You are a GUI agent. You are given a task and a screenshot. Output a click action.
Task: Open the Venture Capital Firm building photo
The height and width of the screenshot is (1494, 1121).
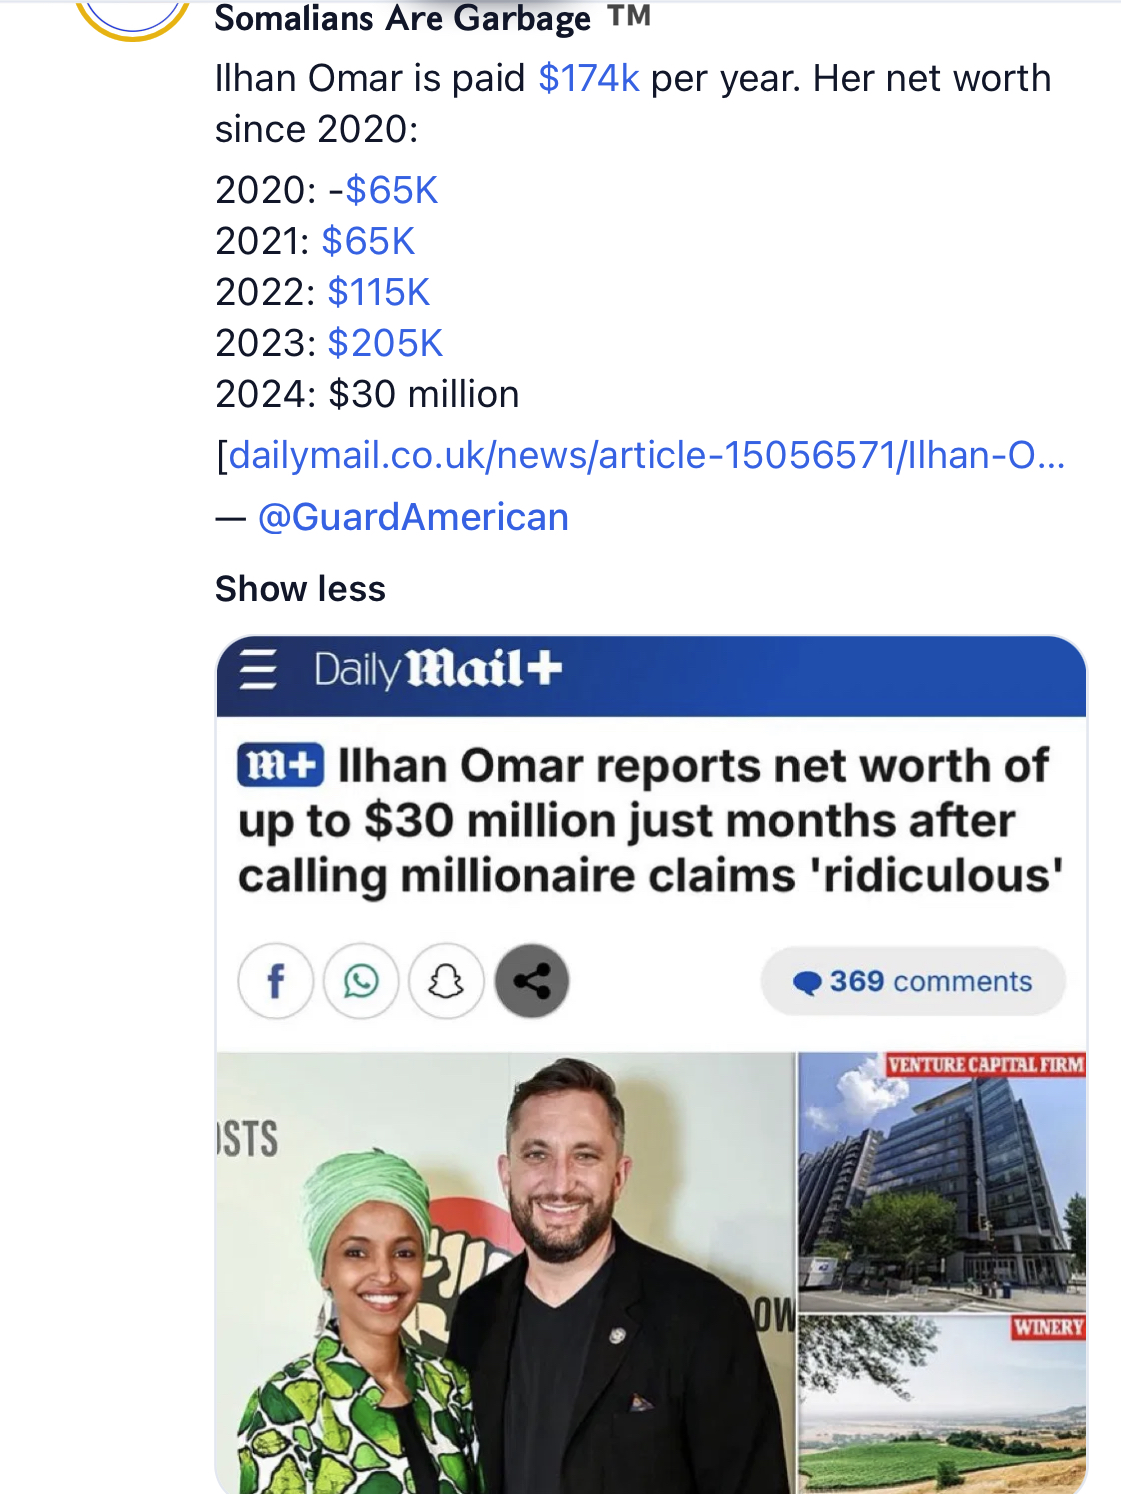pos(942,1180)
